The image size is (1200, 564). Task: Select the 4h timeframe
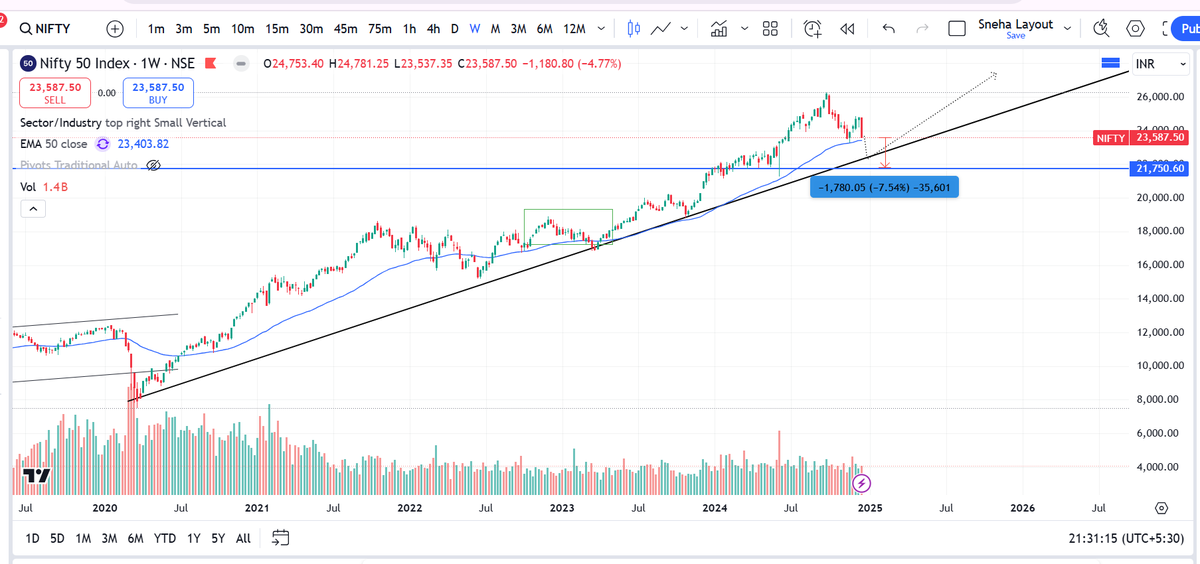click(434, 29)
